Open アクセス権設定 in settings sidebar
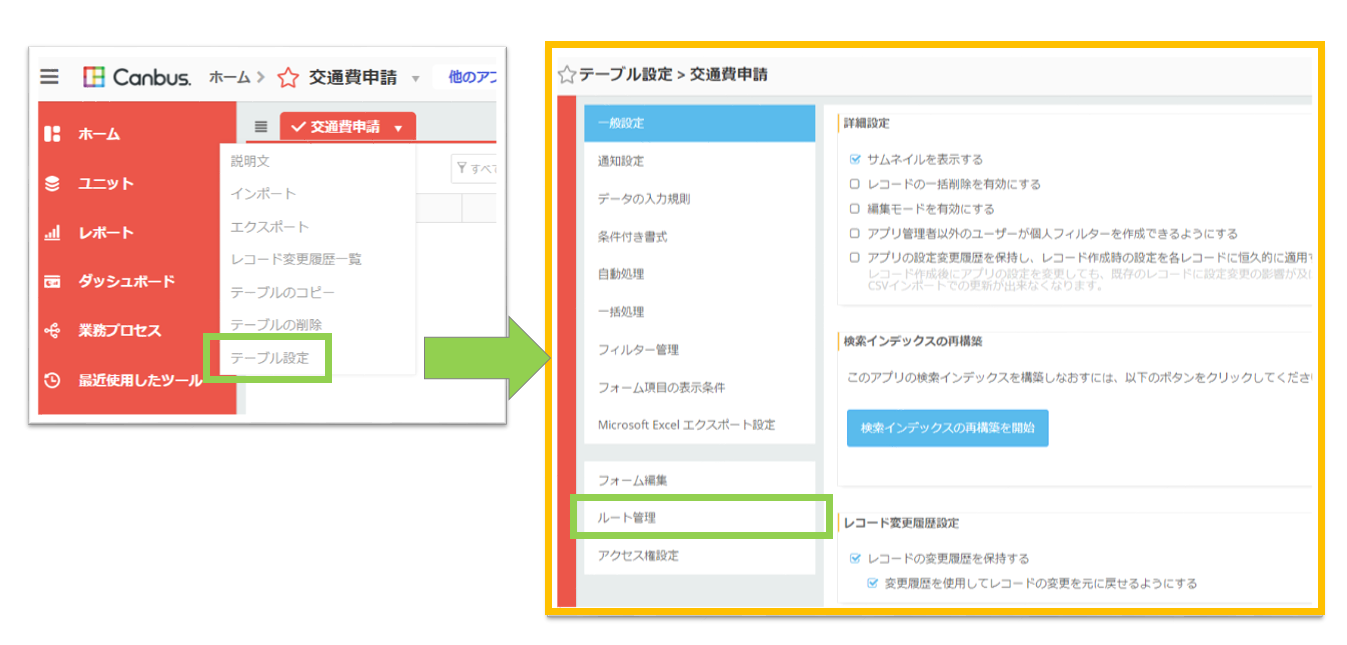The width and height of the screenshot is (1347, 645). coord(700,555)
